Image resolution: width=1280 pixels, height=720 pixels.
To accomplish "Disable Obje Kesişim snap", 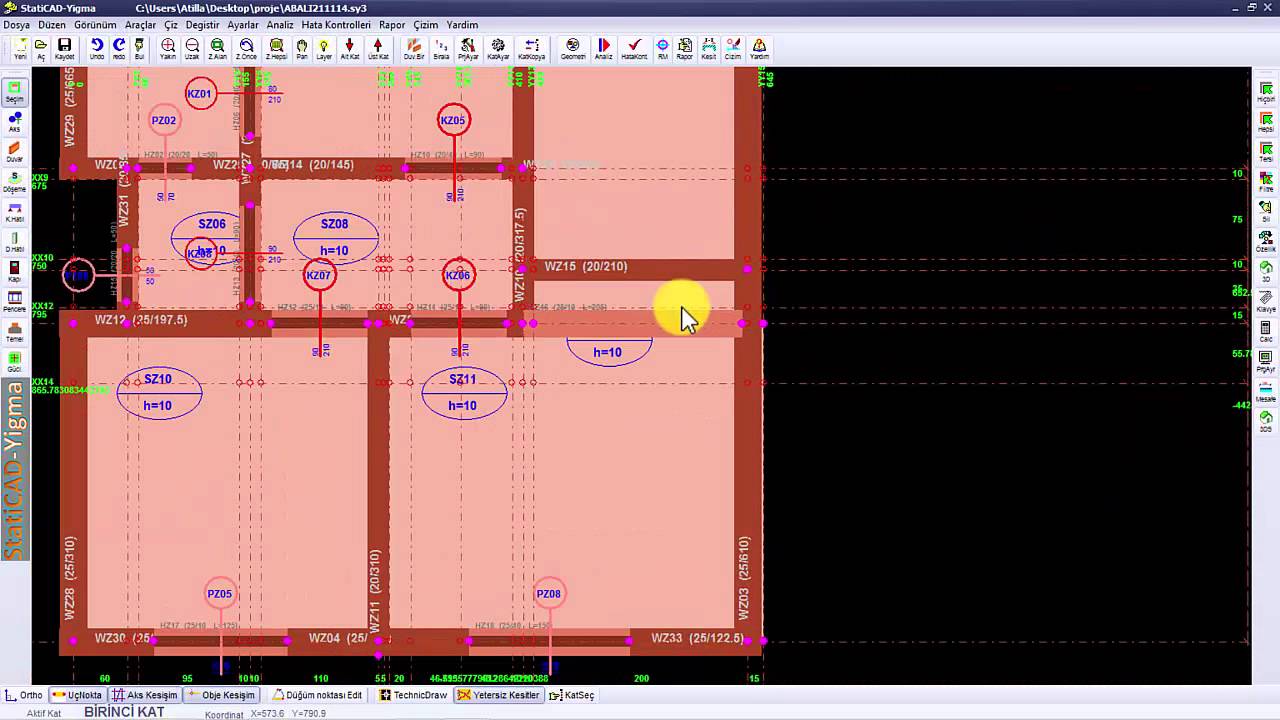I will point(222,695).
